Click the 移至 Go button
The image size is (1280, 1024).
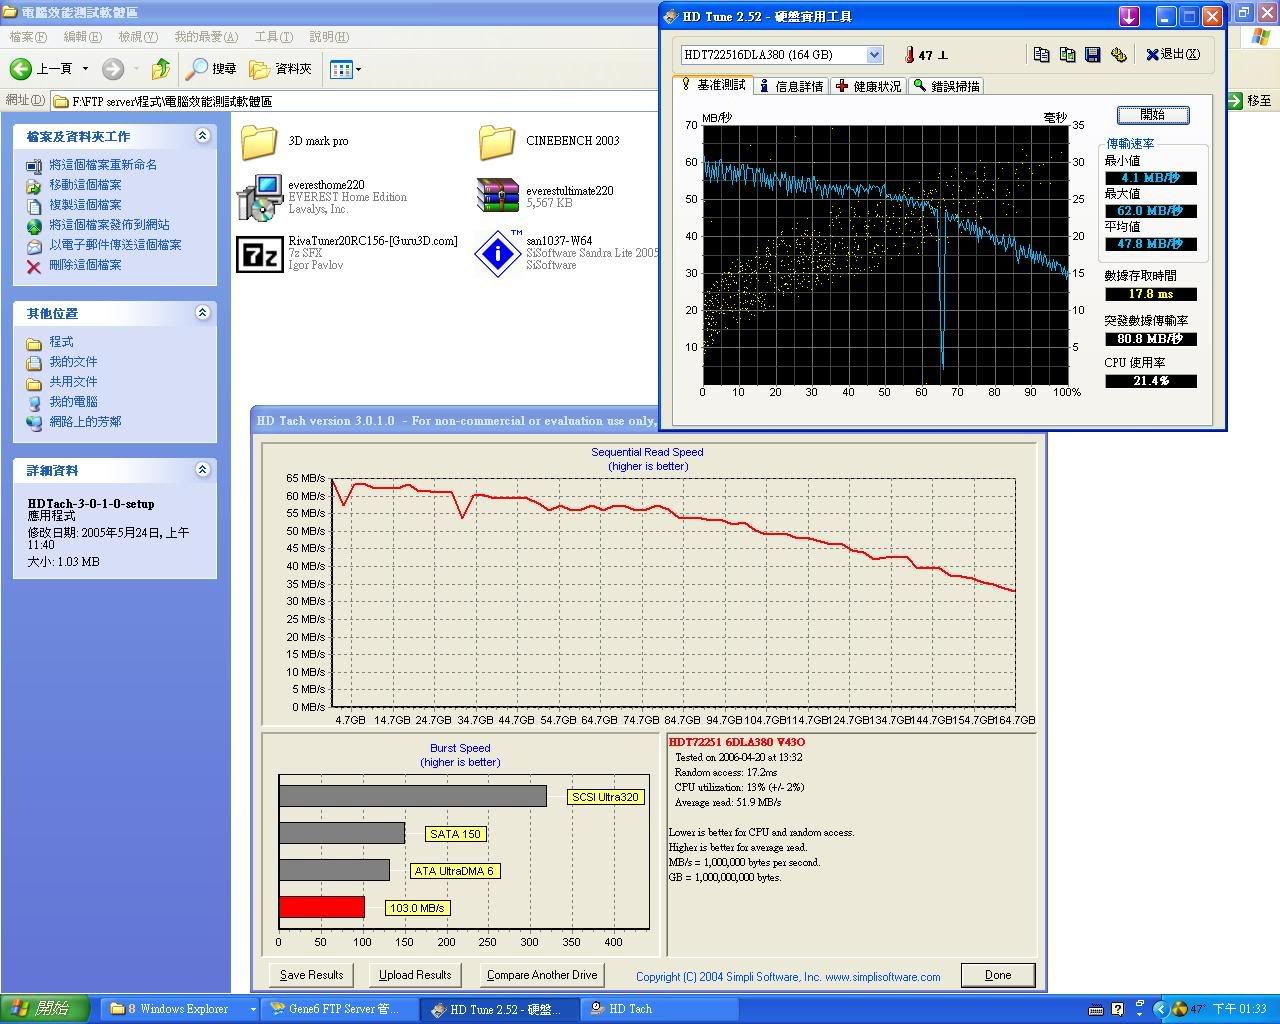1250,100
